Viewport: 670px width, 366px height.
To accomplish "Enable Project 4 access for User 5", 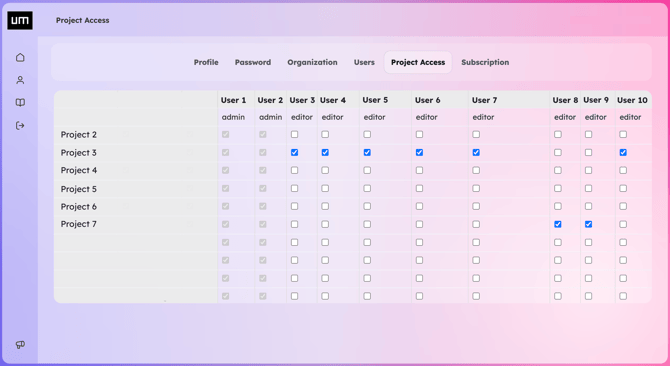I will coord(367,170).
